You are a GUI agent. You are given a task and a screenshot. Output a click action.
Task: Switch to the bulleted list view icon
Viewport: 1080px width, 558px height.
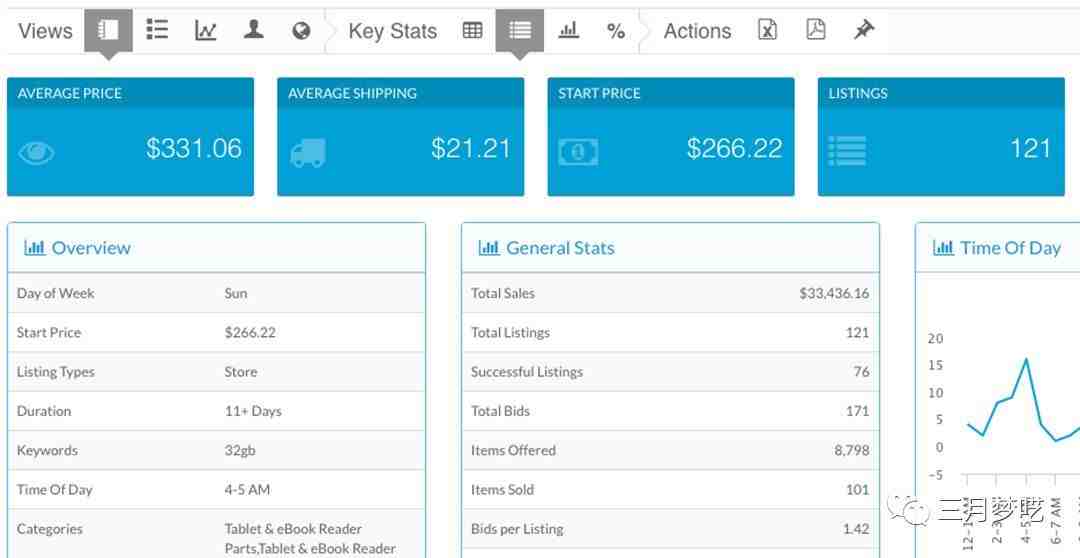157,30
